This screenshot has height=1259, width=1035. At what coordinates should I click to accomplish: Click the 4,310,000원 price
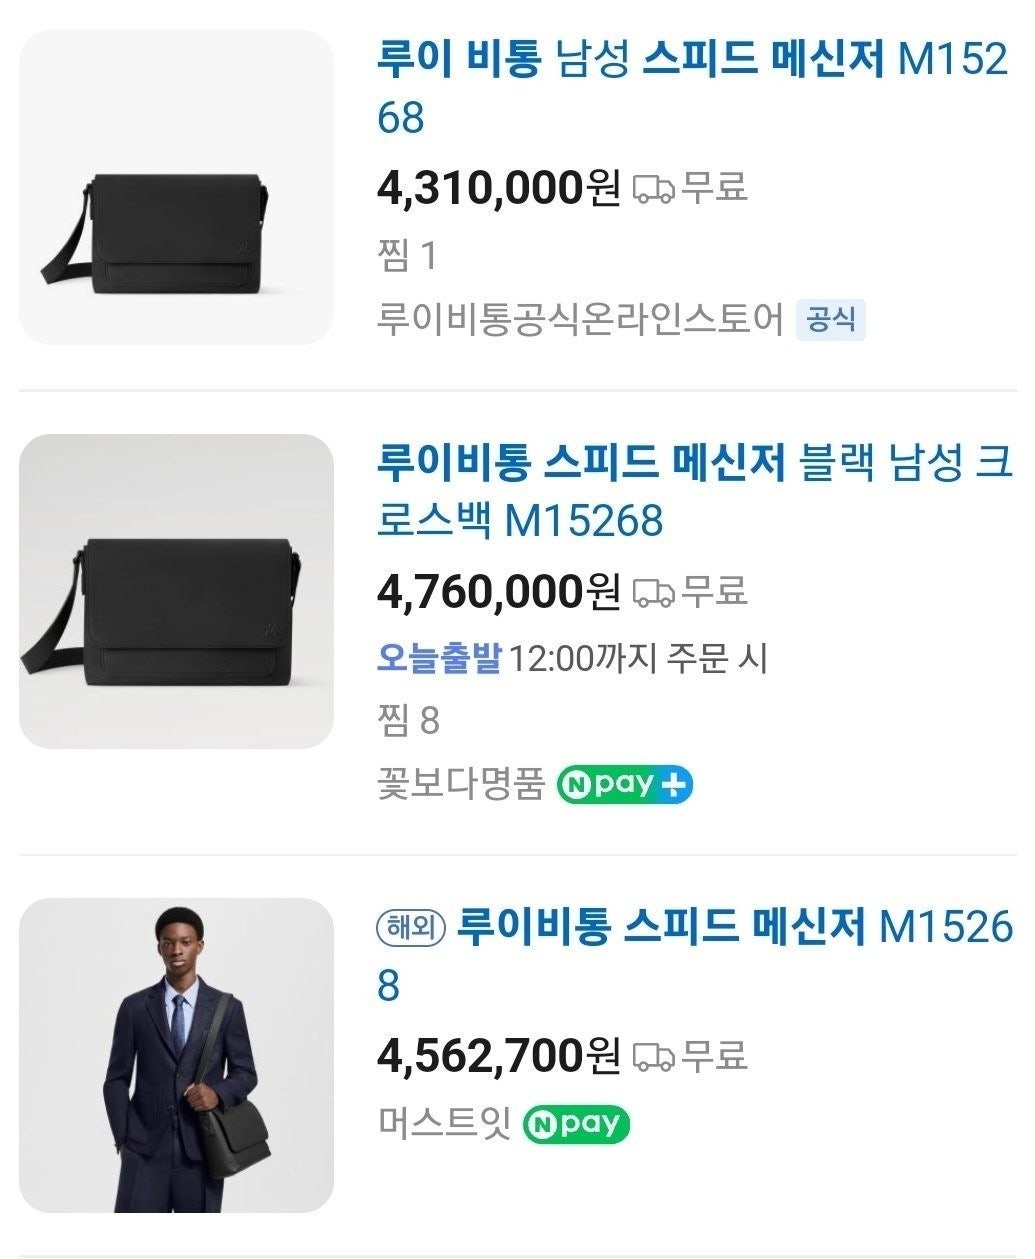tap(498, 187)
